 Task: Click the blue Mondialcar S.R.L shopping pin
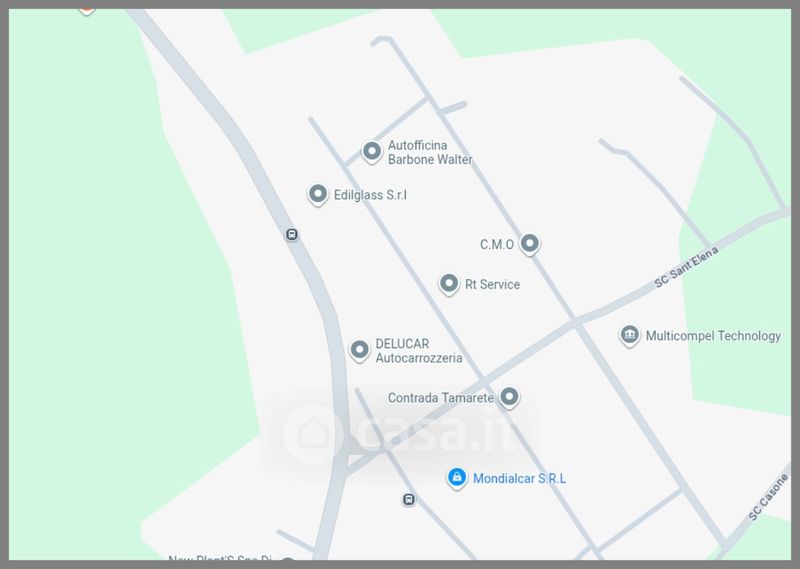point(457,478)
